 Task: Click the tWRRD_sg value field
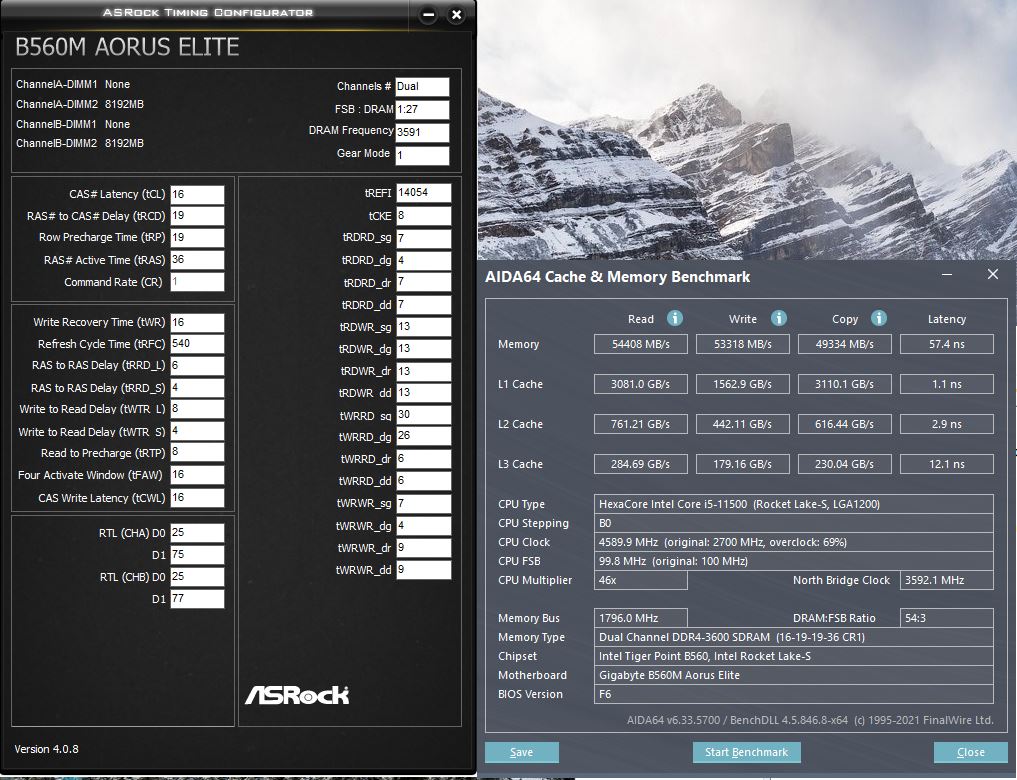point(424,415)
